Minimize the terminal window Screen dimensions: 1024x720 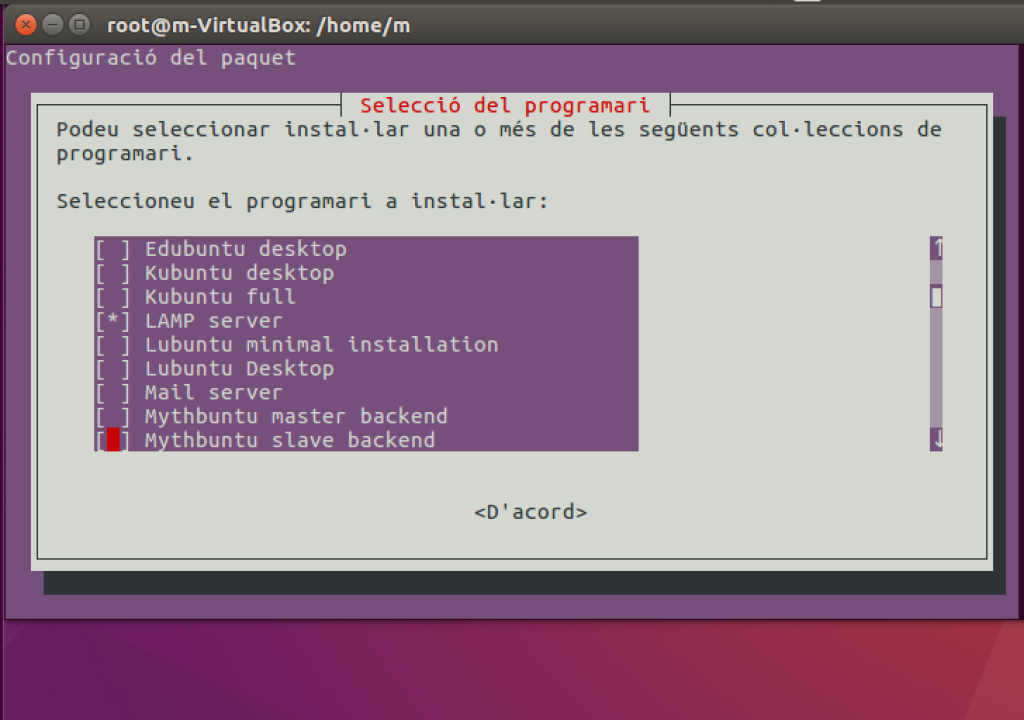tap(53, 24)
